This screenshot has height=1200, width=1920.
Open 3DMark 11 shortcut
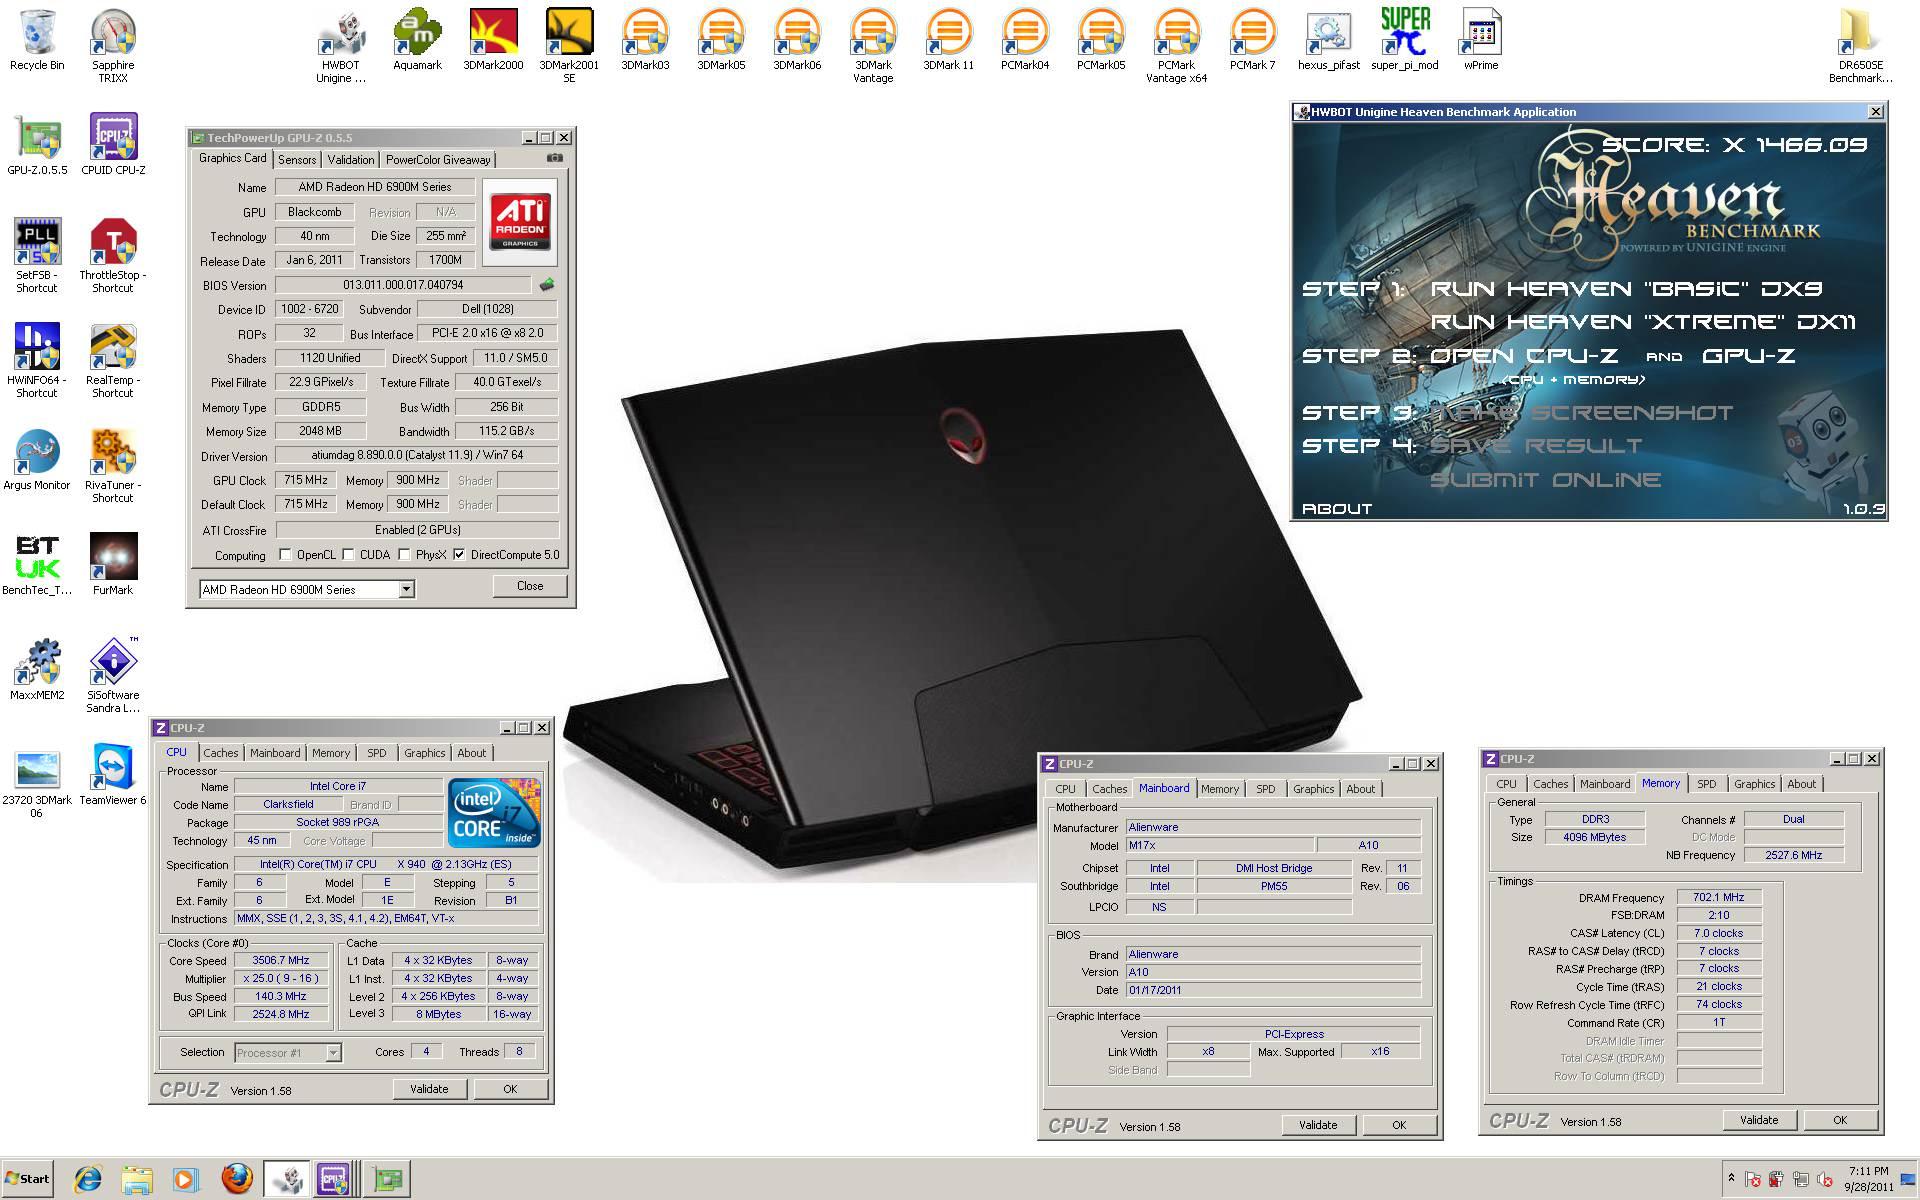coord(948,40)
